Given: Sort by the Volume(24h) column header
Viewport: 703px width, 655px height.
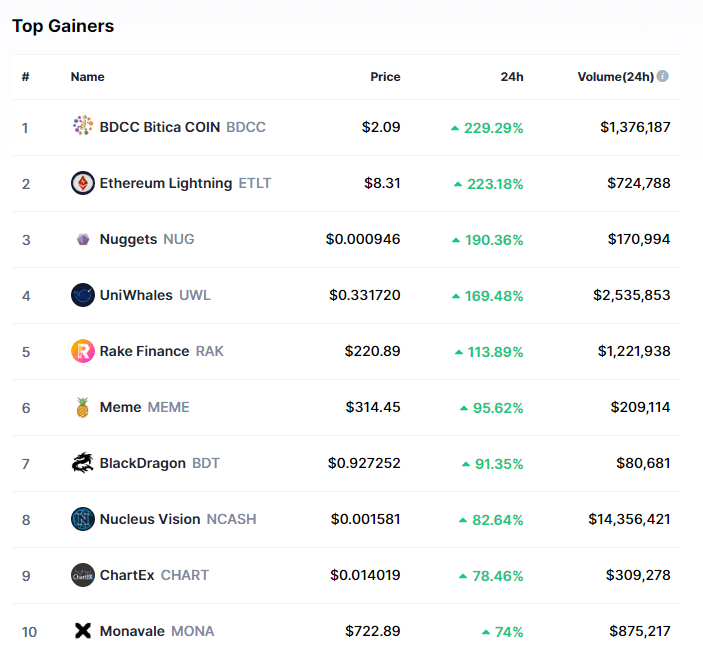Looking at the screenshot, I should click(616, 77).
